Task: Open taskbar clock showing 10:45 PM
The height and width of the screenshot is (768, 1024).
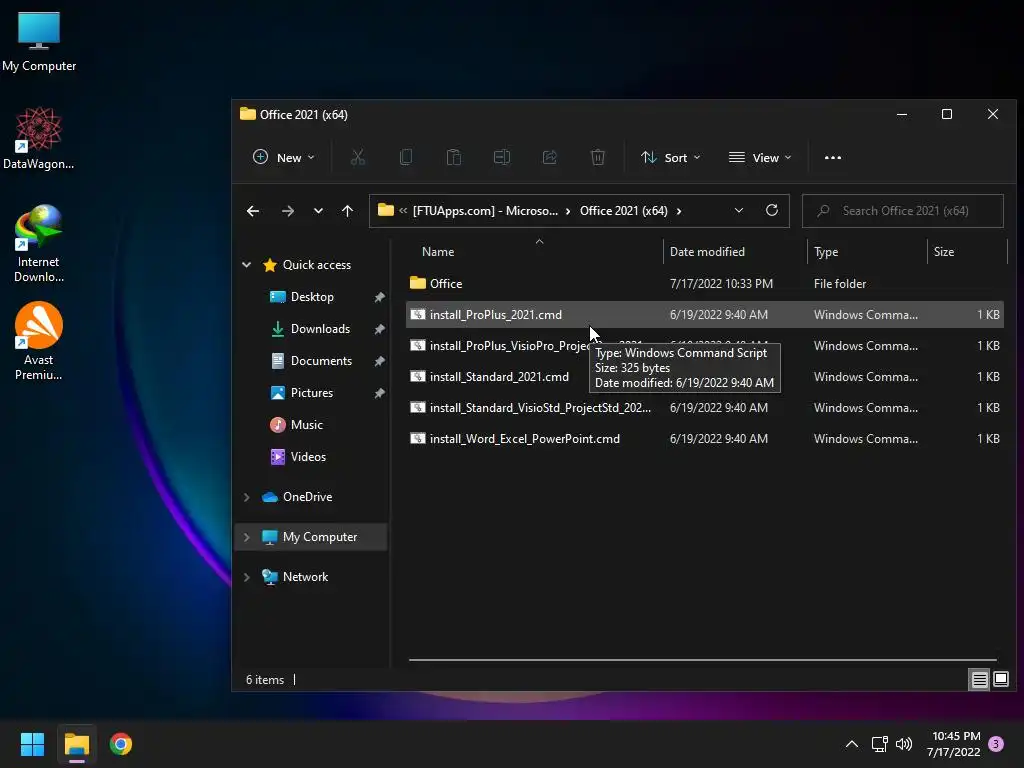Action: coord(954,744)
